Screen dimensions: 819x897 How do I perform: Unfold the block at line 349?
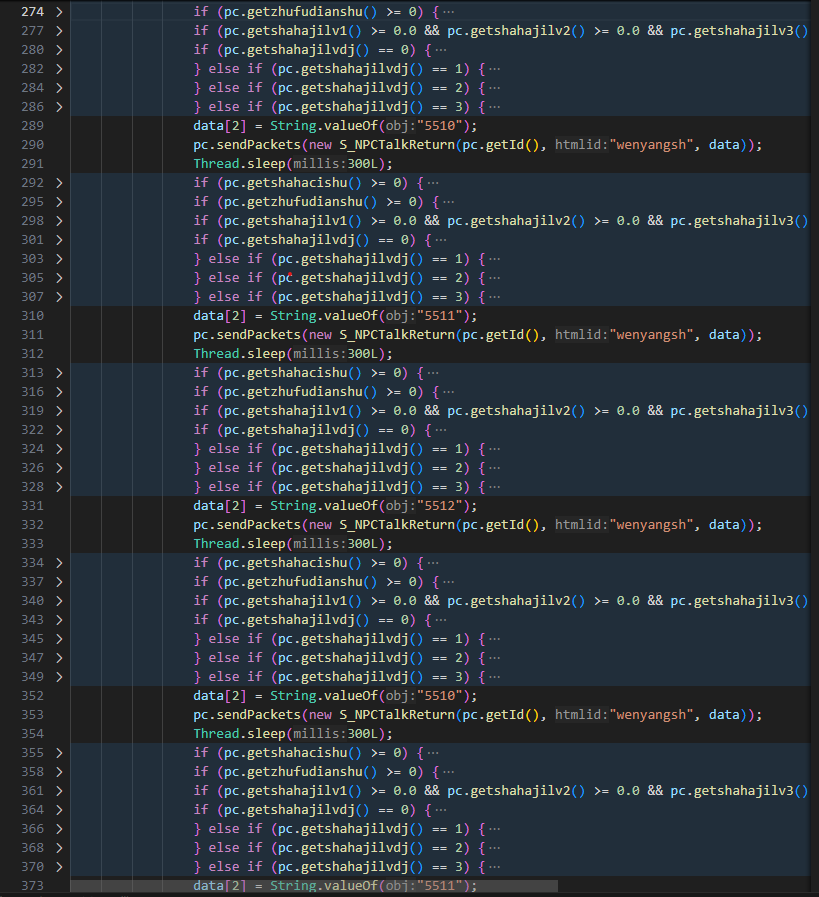[59, 677]
